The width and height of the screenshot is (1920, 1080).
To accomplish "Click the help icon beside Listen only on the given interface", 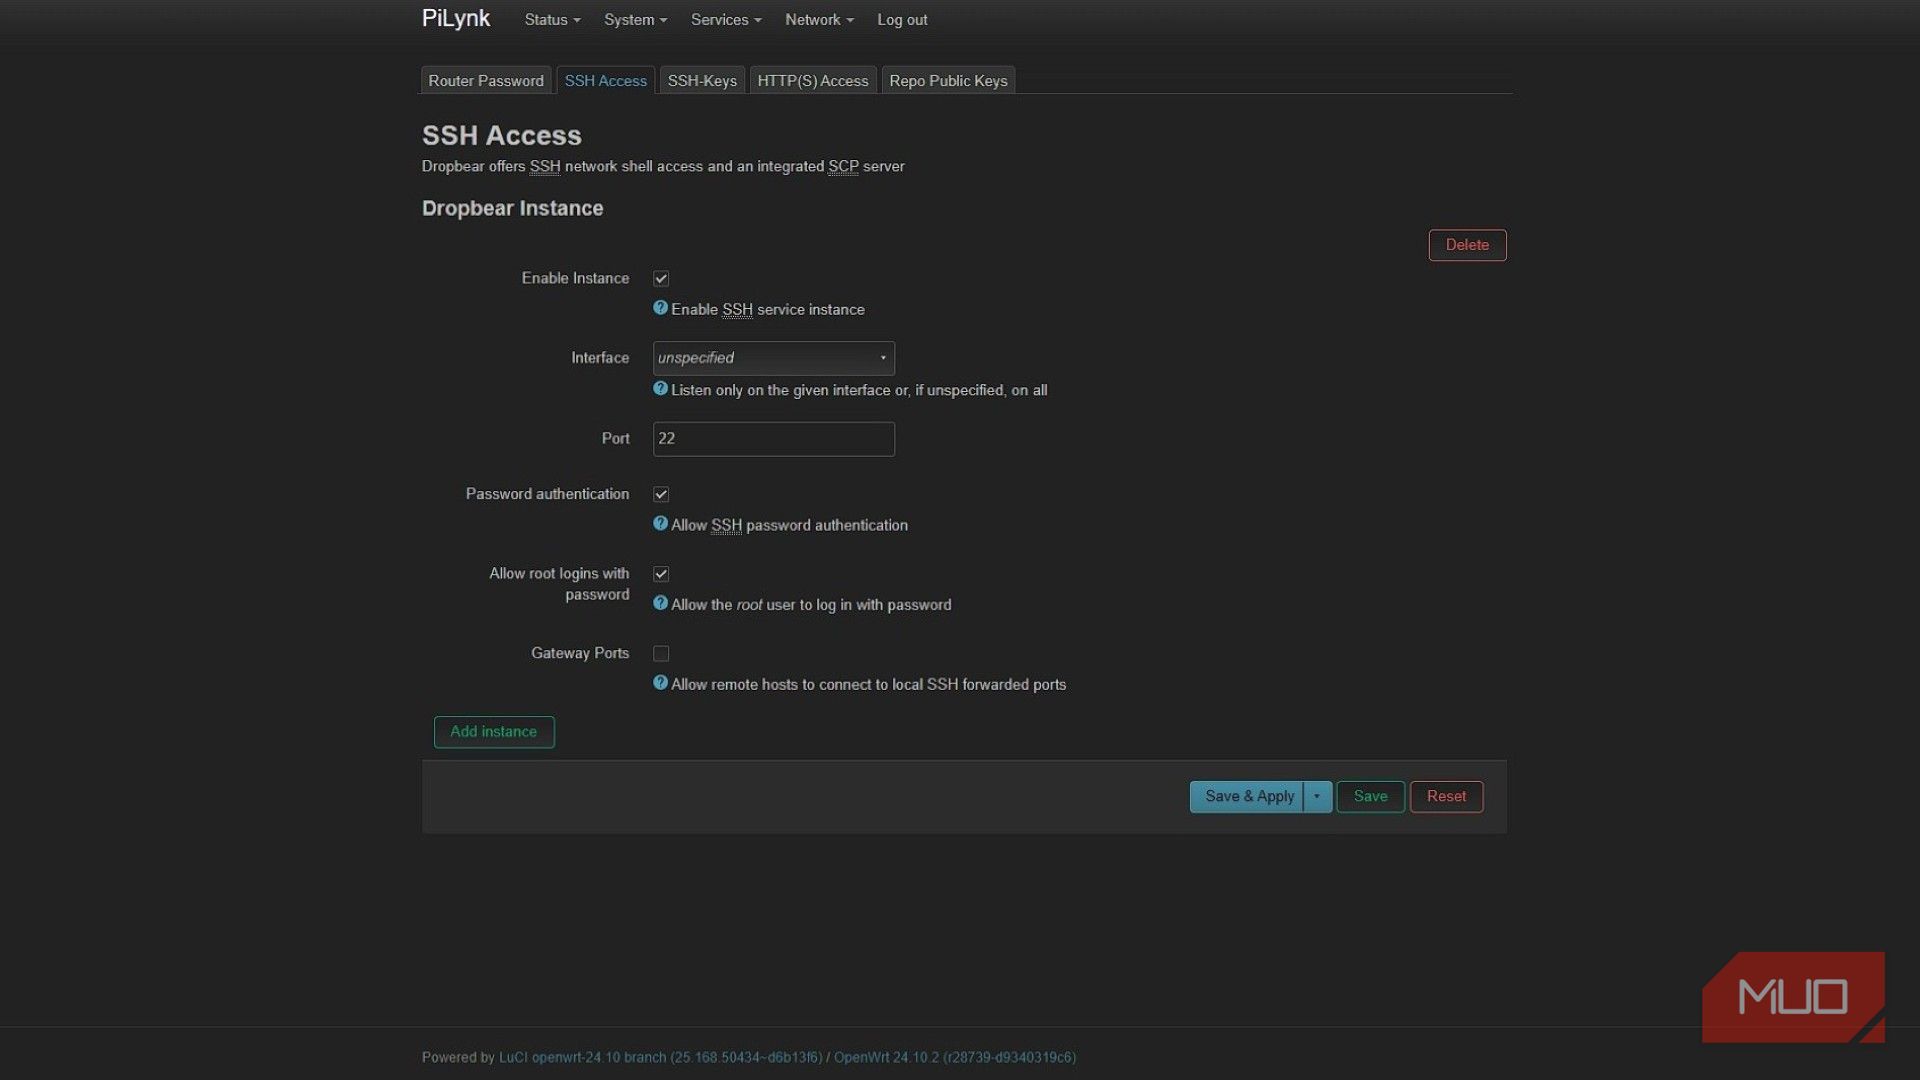I will coord(660,389).
